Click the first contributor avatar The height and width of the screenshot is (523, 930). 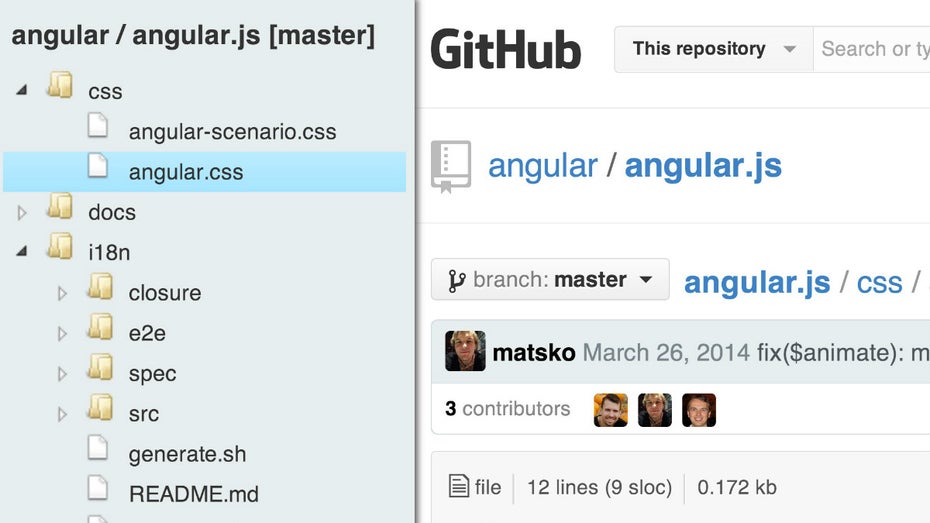[x=610, y=410]
